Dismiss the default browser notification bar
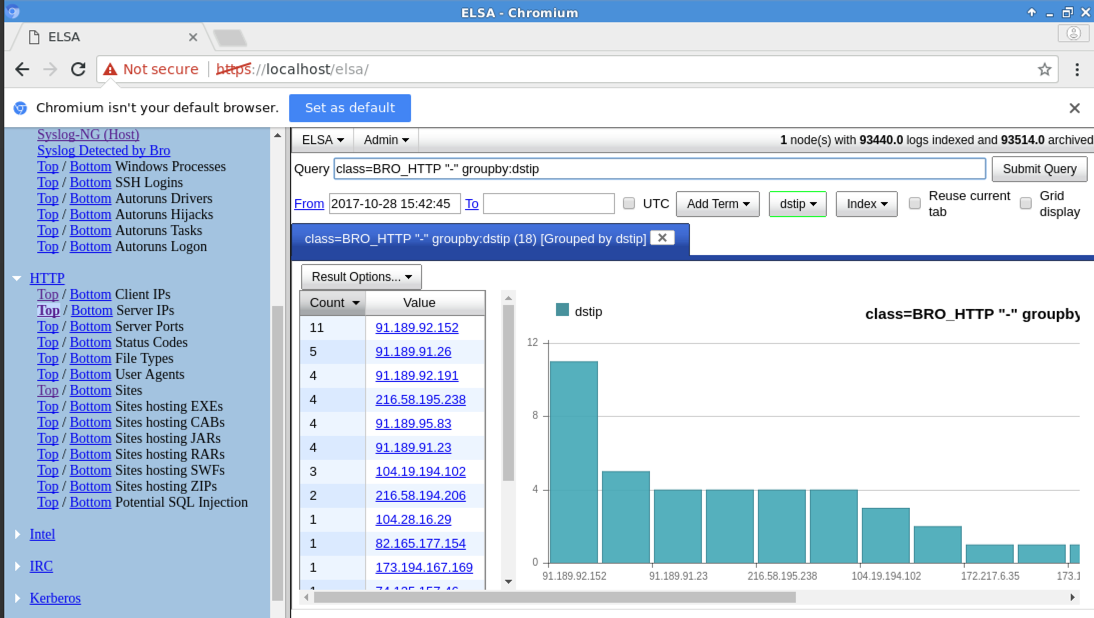This screenshot has width=1094, height=618. pos(1074,108)
